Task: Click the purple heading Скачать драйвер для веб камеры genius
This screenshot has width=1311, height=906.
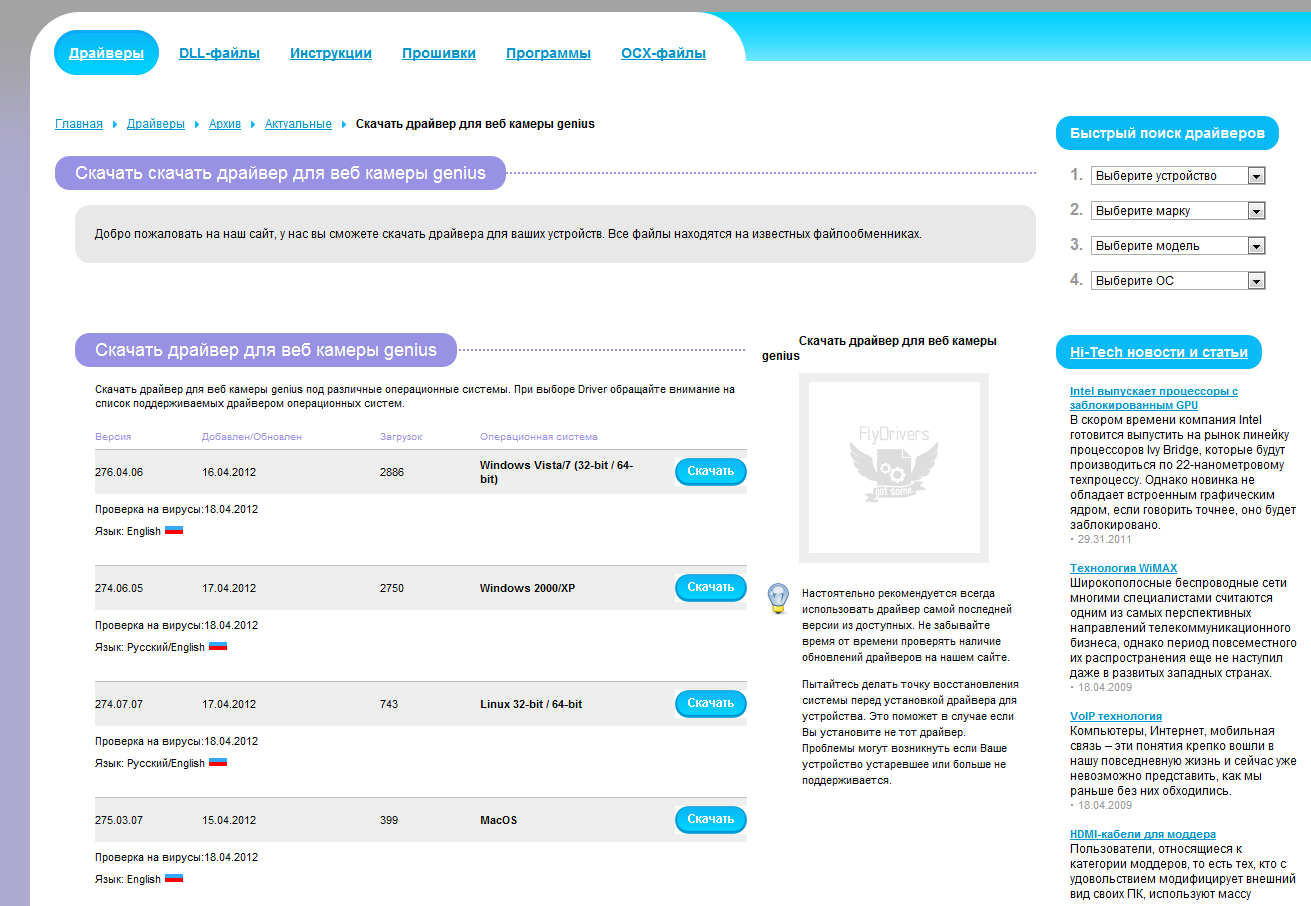Action: click(266, 350)
